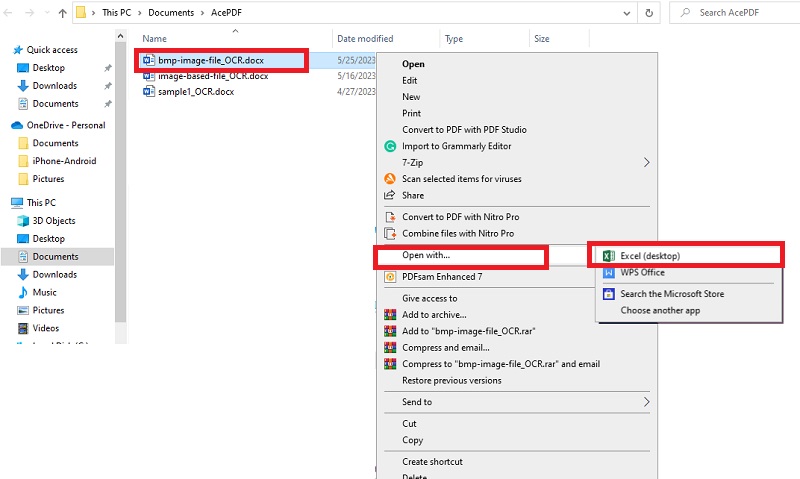Select the bmp-image-file_OCR.docx file
The width and height of the screenshot is (800, 479).
[x=210, y=60]
